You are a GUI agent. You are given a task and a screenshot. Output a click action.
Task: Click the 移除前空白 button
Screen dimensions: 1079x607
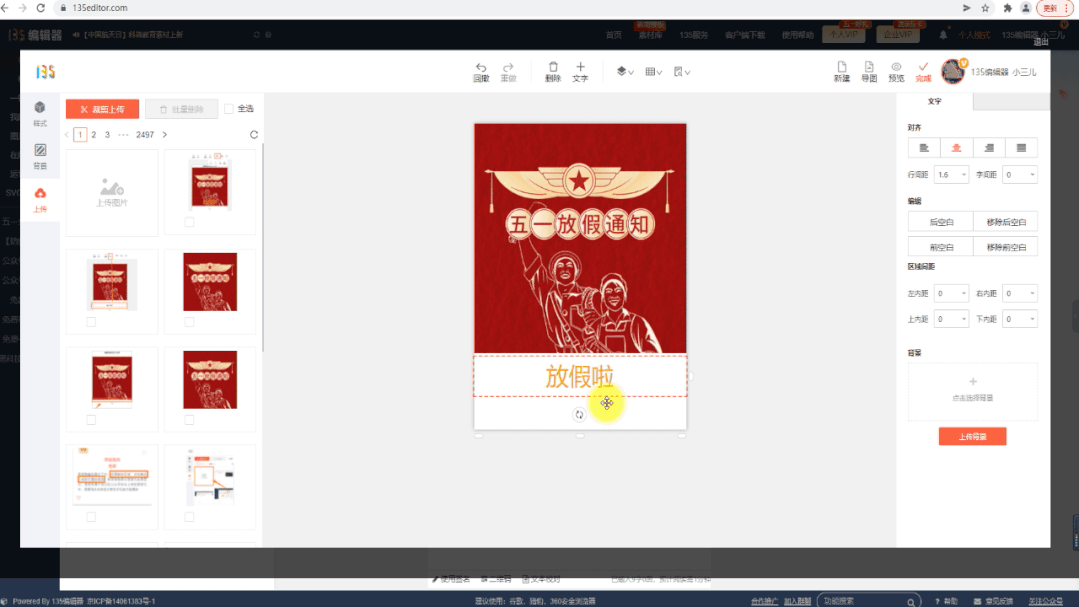click(1005, 247)
